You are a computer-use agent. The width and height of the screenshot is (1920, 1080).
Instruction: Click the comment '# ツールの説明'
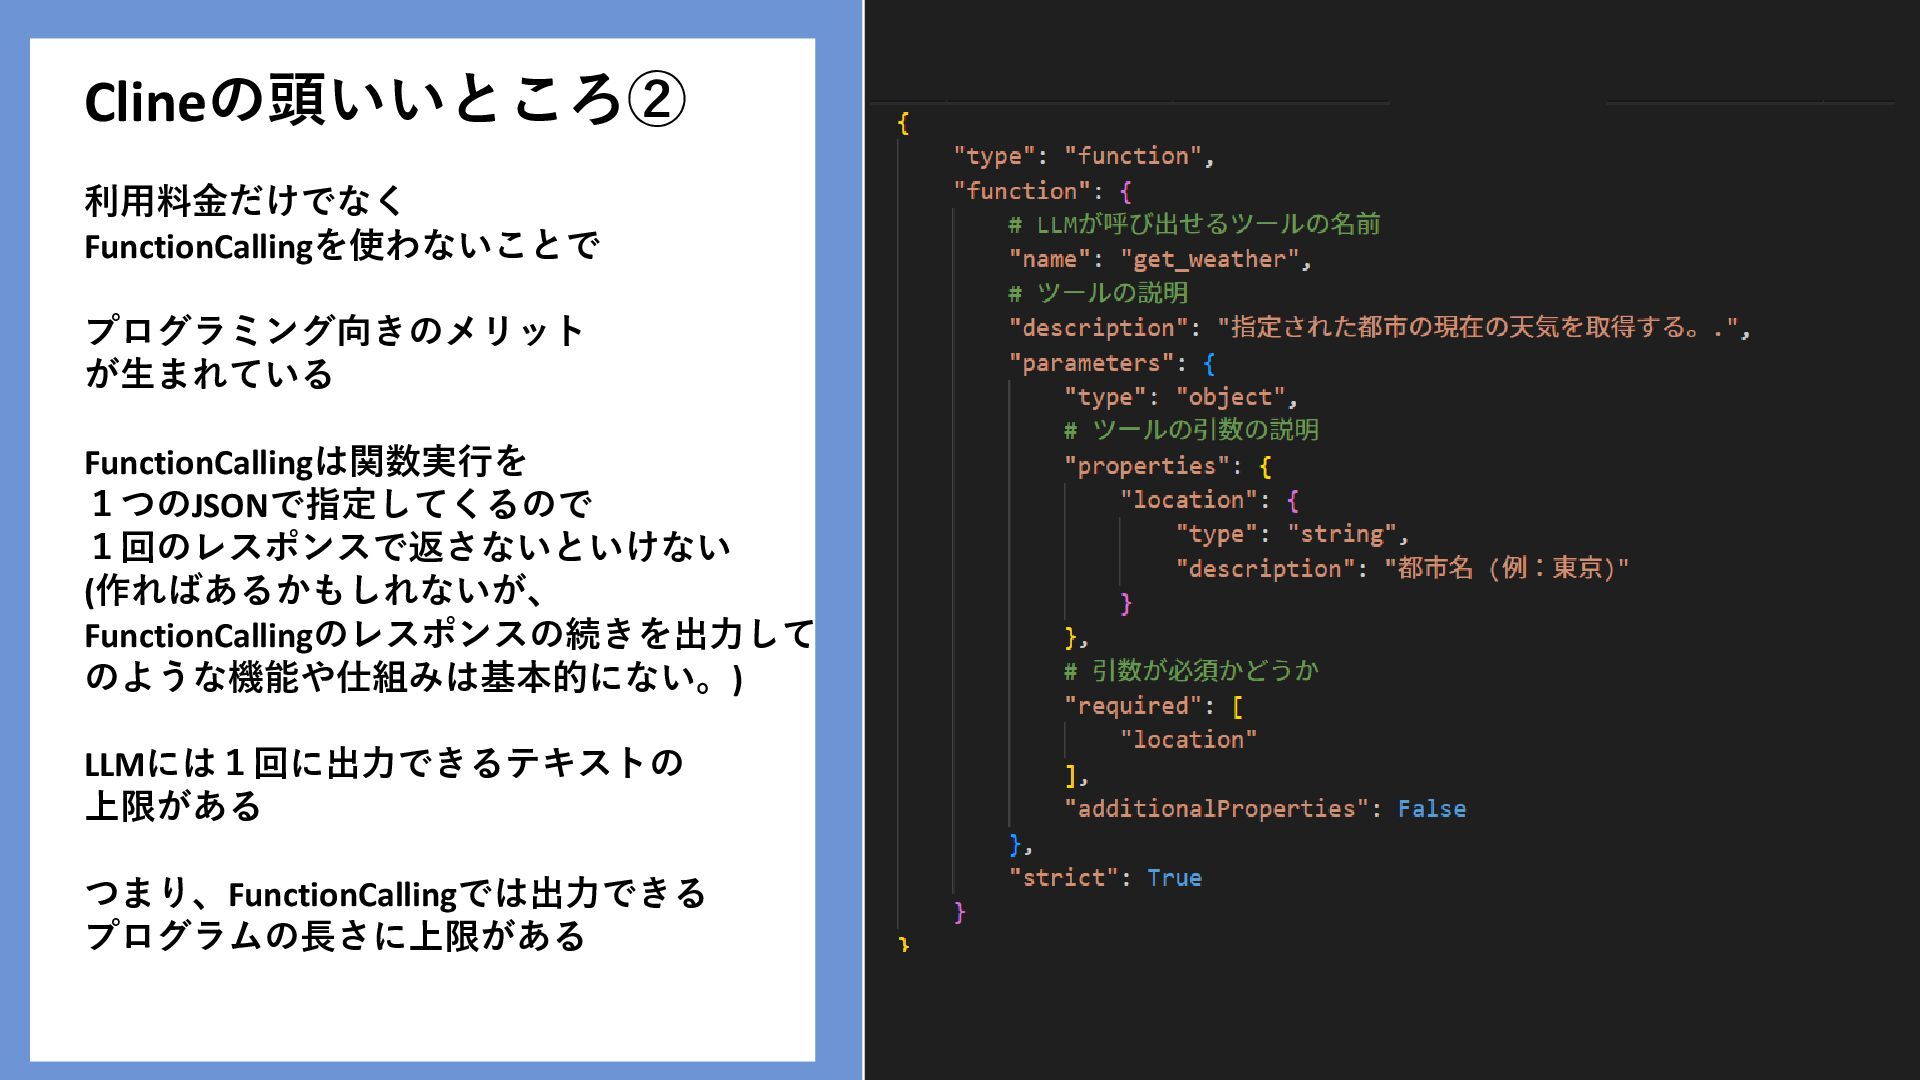pos(1098,293)
